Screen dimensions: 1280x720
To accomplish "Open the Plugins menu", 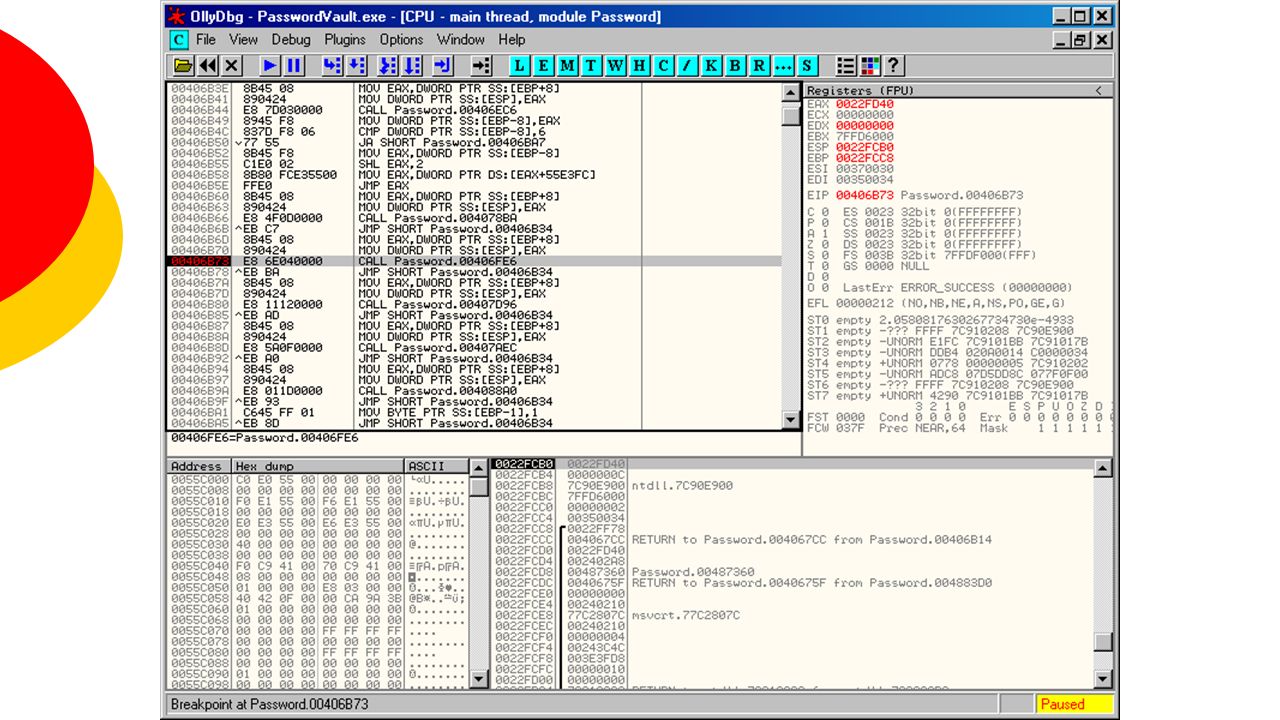I will pos(345,40).
